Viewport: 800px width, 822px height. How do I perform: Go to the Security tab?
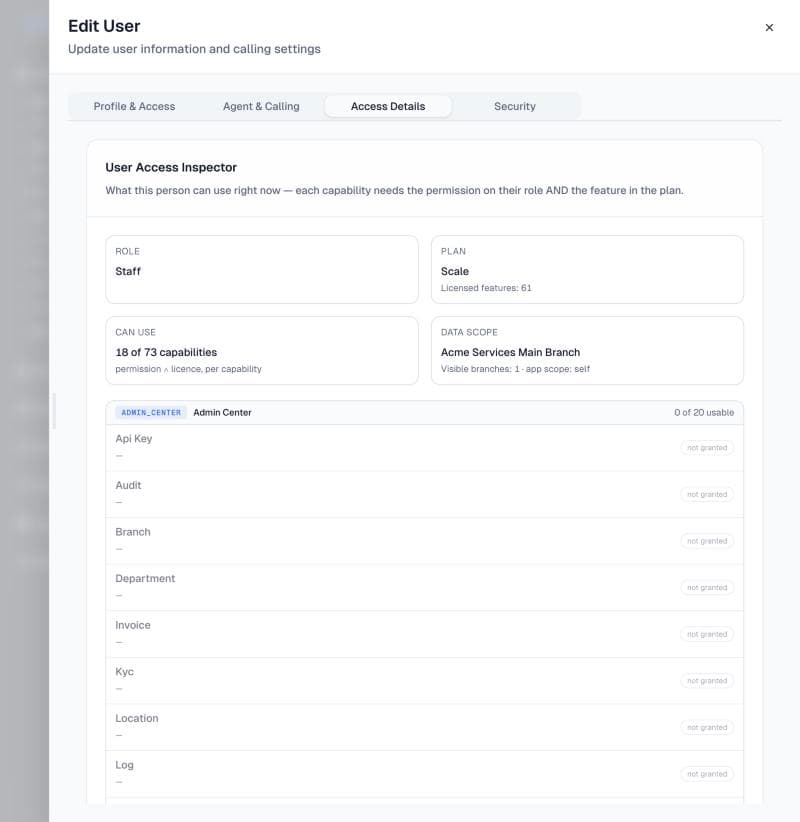click(515, 106)
